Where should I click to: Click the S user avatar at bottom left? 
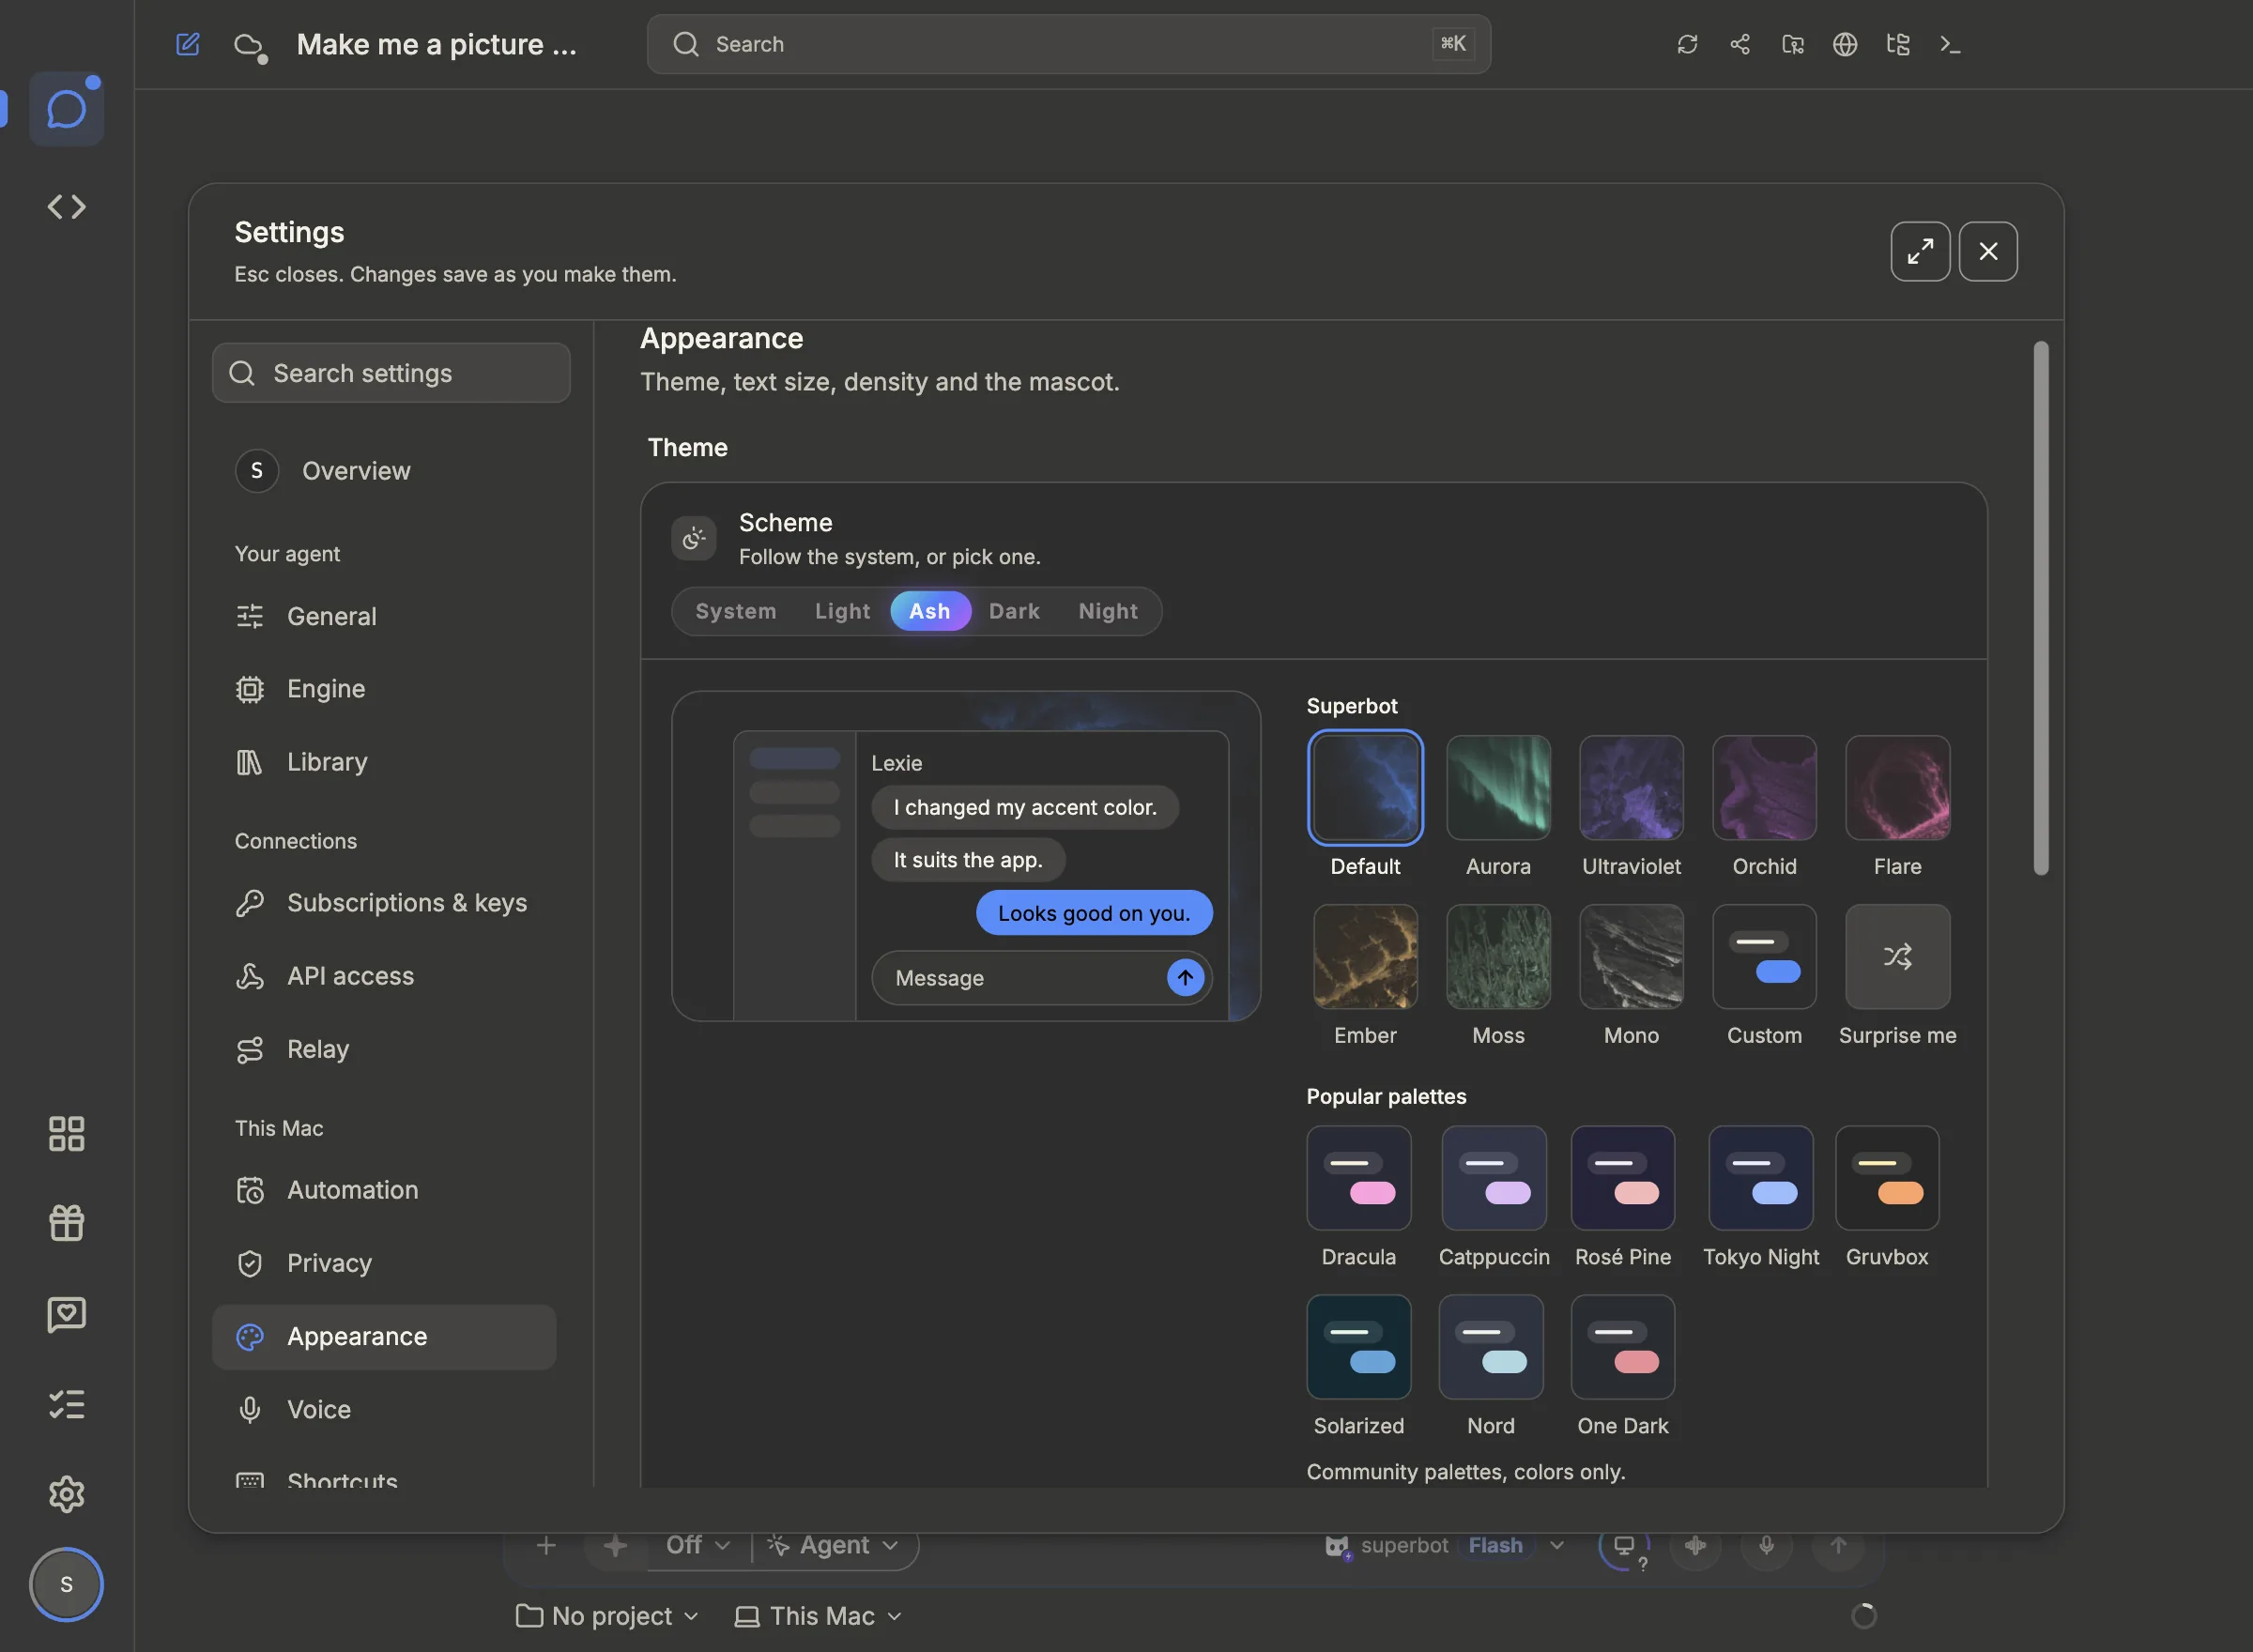[x=67, y=1584]
